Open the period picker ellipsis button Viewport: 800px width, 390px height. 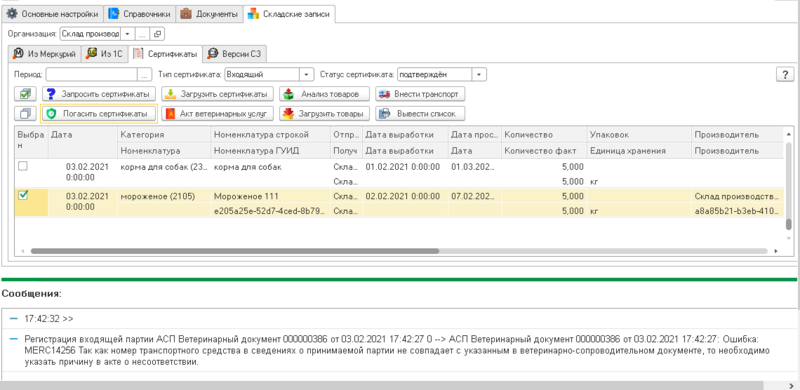tap(145, 75)
